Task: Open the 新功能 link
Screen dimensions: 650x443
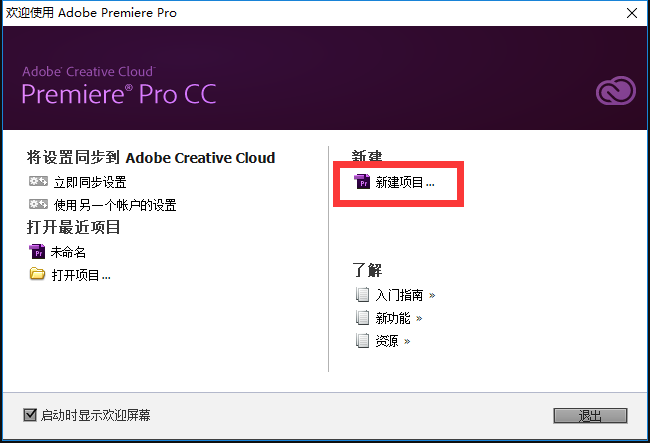Action: (393, 318)
